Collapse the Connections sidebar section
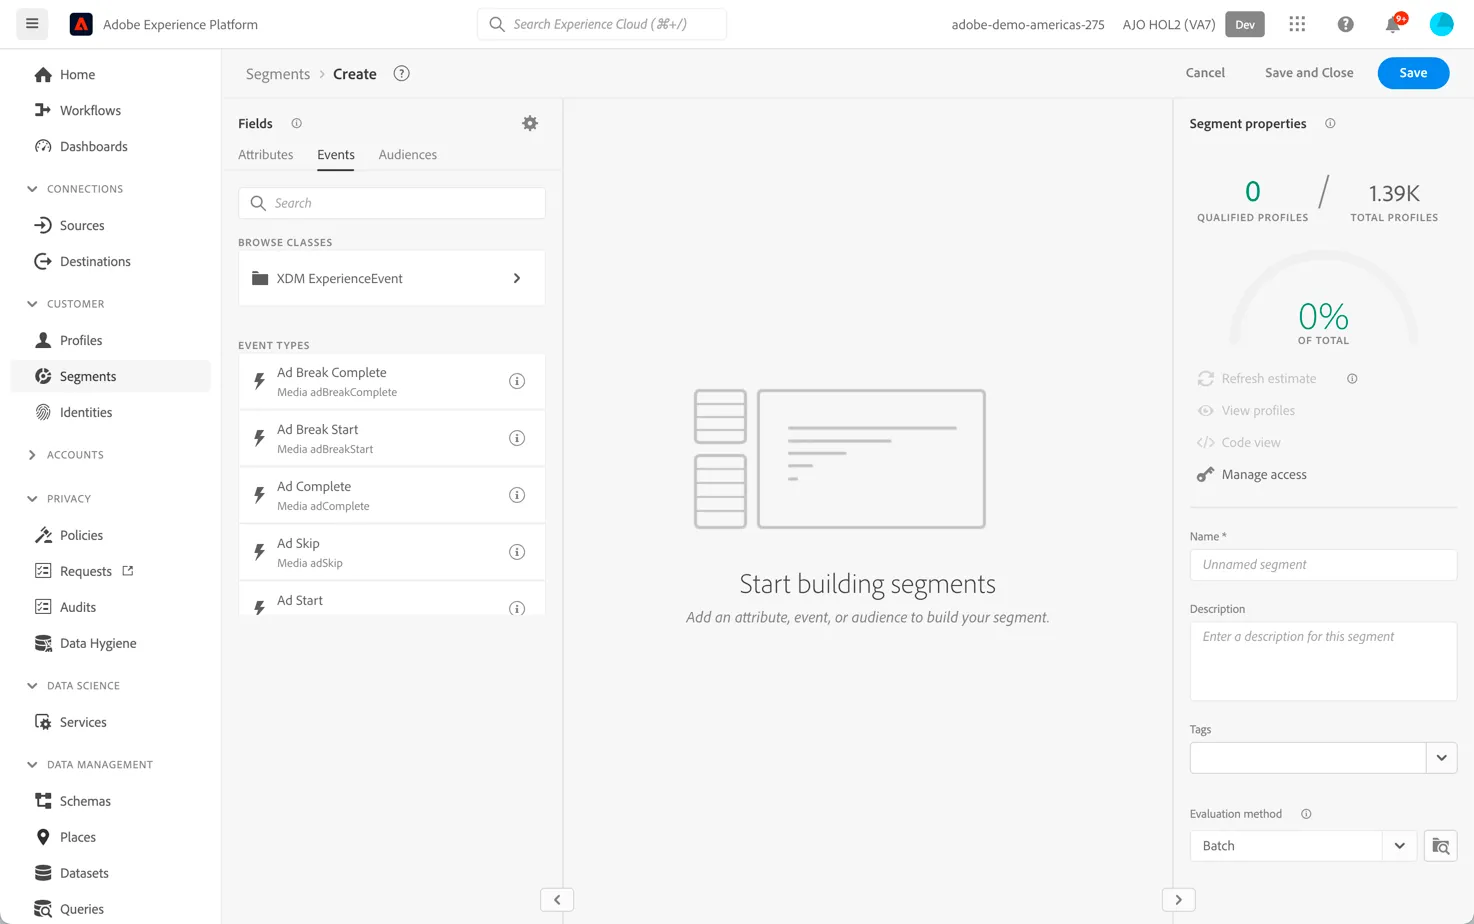 (x=32, y=189)
